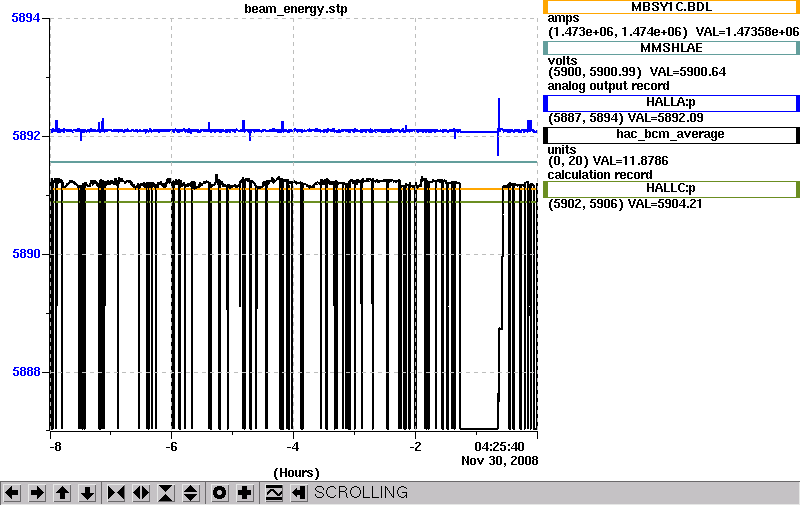This screenshot has width=800, height=505.
Task: Click the plus toolbar icon
Action: click(x=245, y=493)
